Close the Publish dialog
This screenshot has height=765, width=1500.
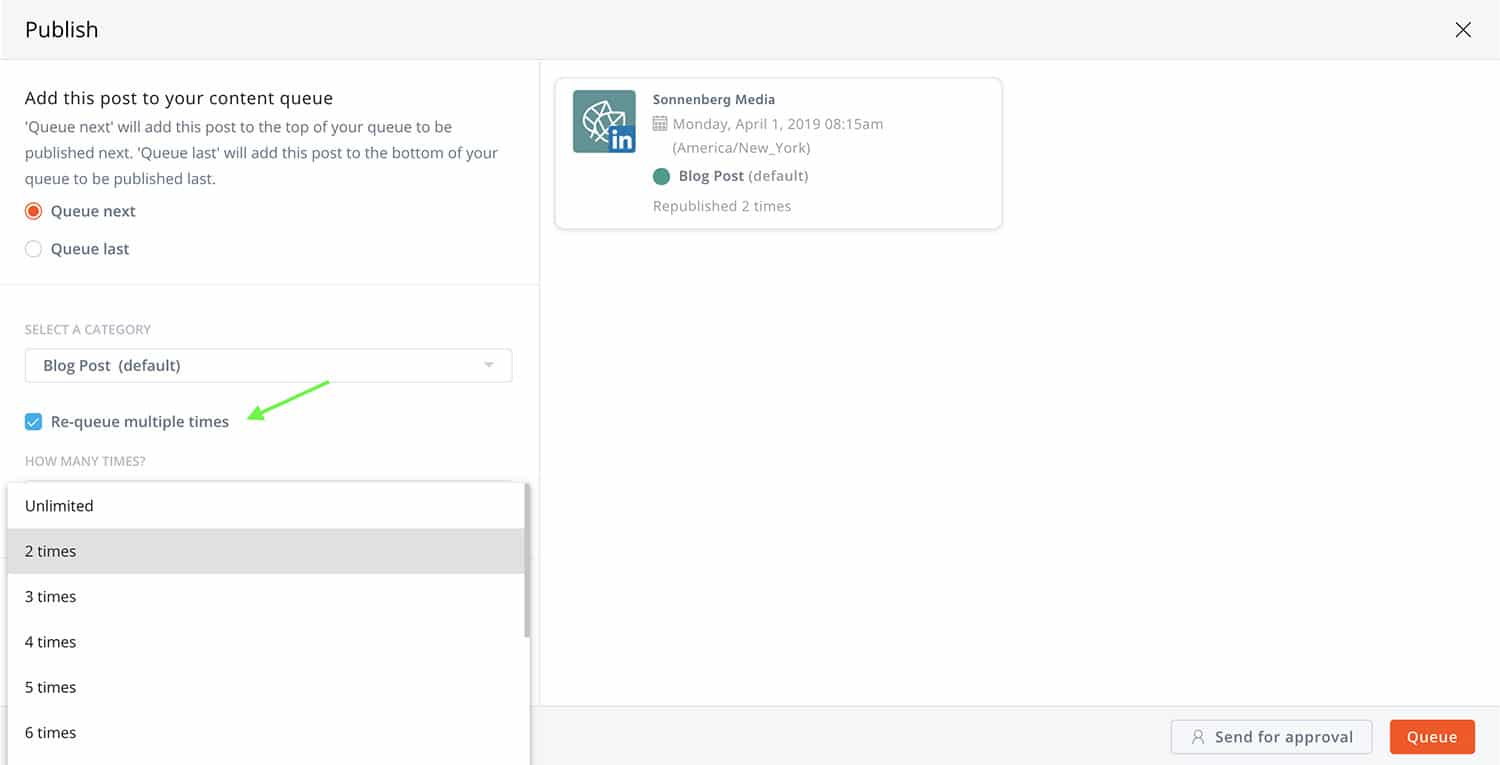[1463, 30]
